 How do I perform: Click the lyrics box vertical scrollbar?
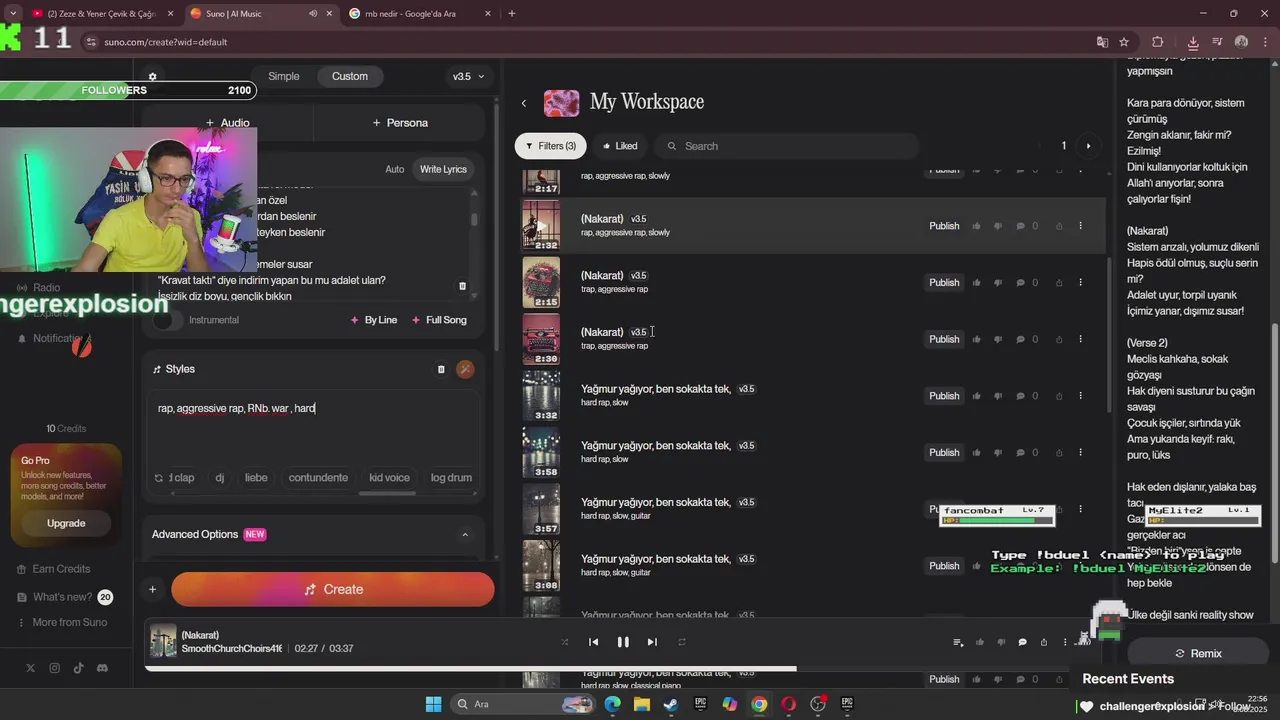474,218
